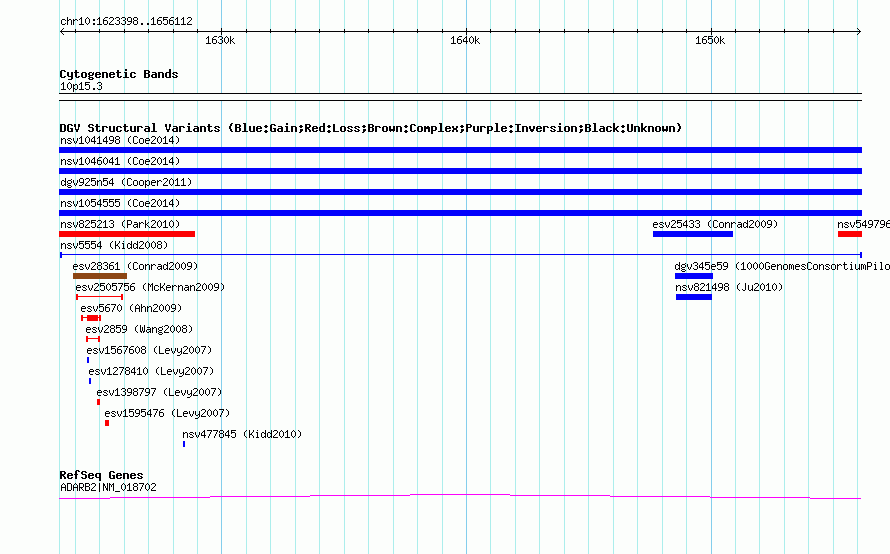Viewport: 890px width, 554px height.
Task: Open the esv1567608 (Levy2007) label
Action: click(149, 350)
